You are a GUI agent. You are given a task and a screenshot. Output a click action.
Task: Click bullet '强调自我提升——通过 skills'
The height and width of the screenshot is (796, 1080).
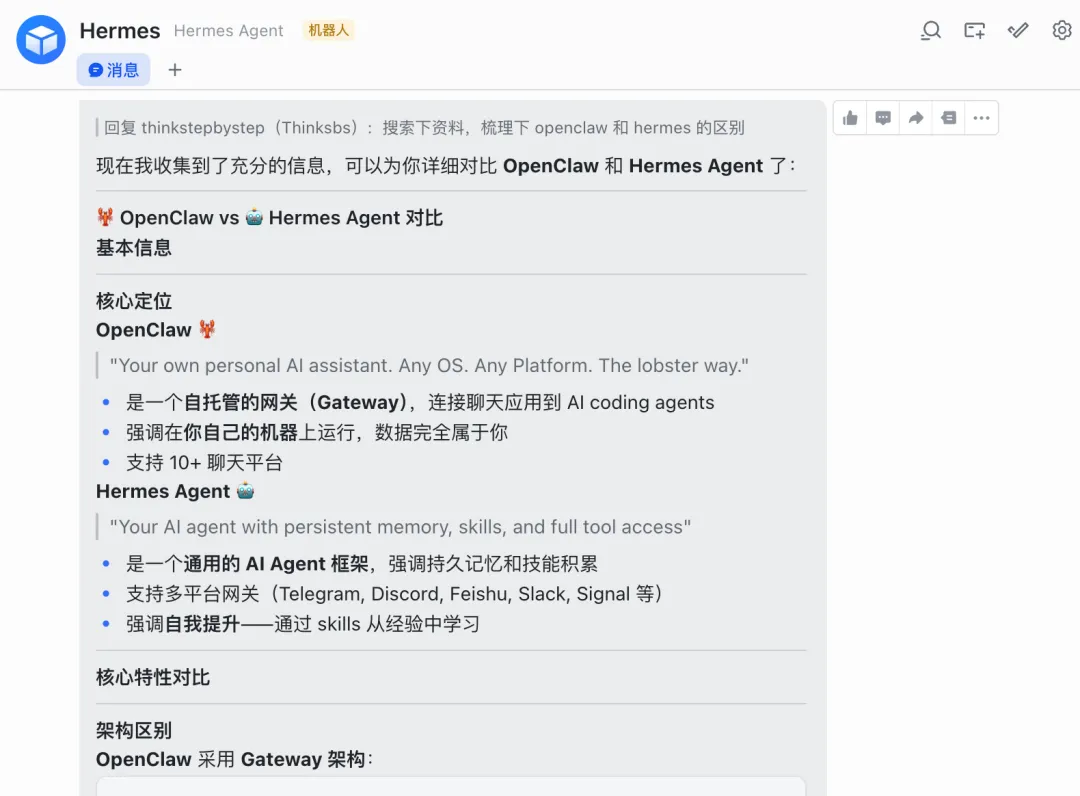point(303,624)
